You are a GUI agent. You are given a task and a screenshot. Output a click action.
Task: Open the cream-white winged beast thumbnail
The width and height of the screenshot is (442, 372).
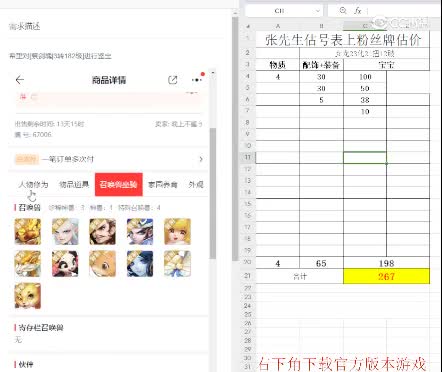(x=177, y=264)
